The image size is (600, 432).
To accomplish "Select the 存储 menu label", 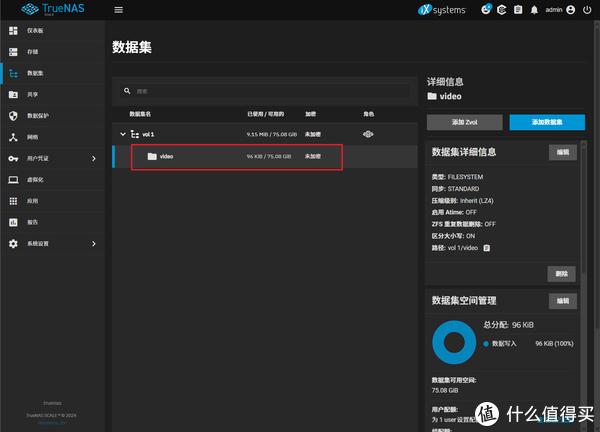I will tap(33, 52).
